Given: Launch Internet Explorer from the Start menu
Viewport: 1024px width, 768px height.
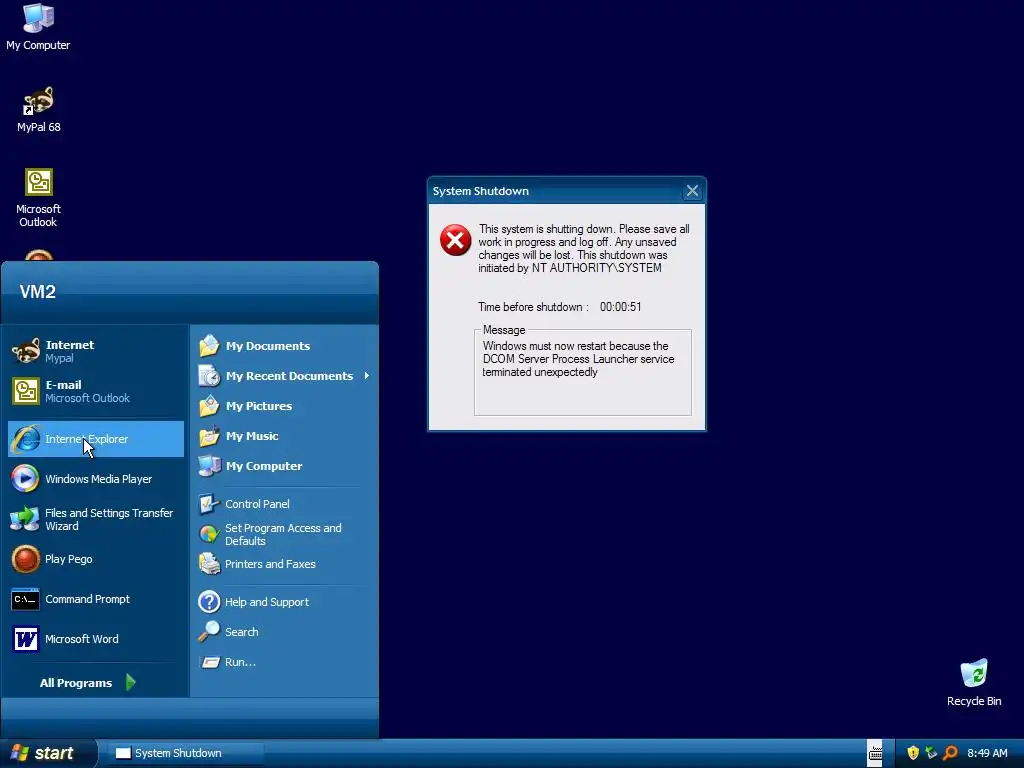Looking at the screenshot, I should tap(96, 439).
